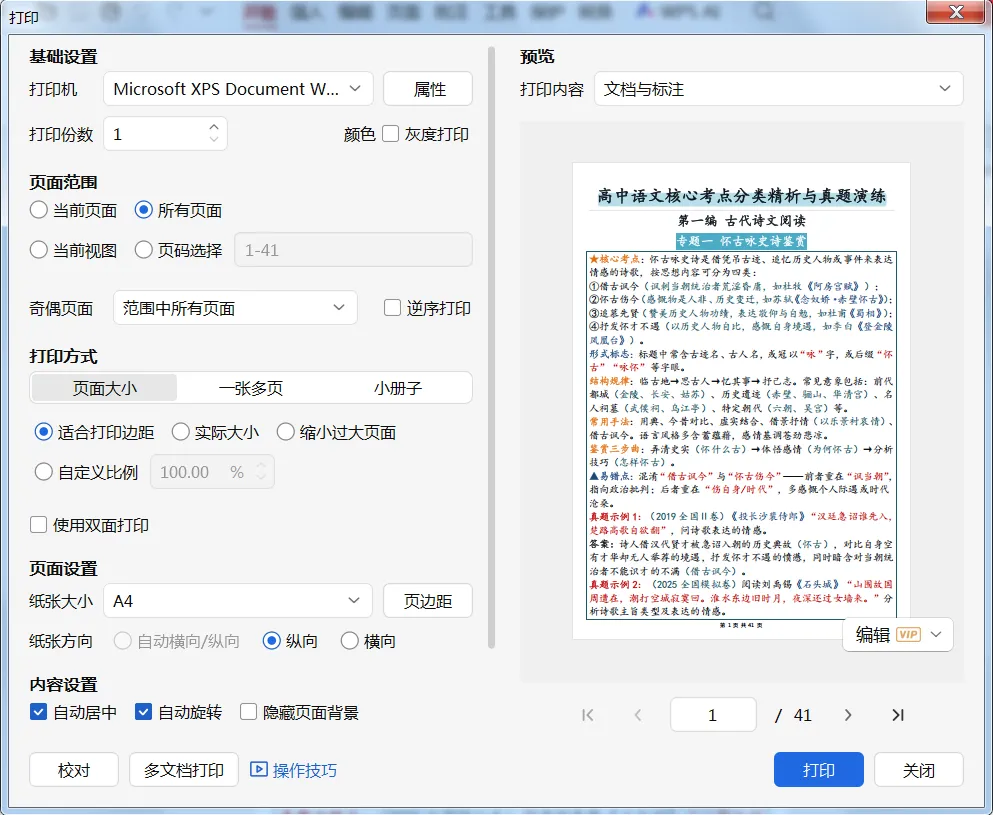This screenshot has height=815, width=993.
Task: Select 当前页面 radio option
Action: pyautogui.click(x=39, y=210)
